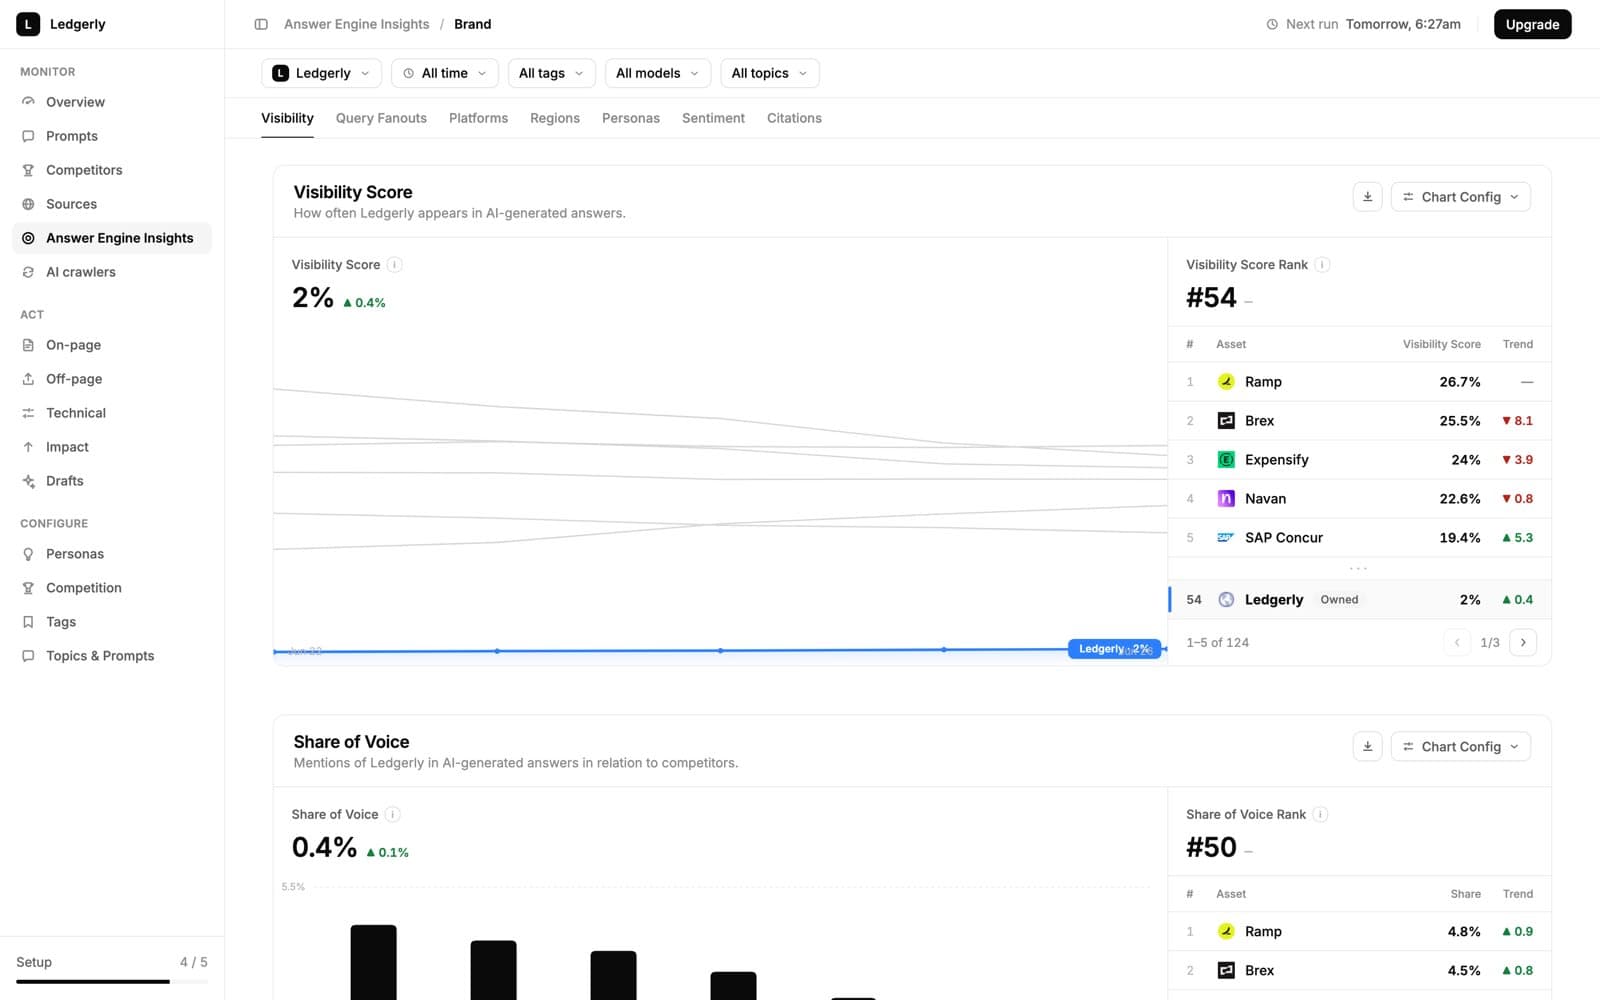This screenshot has height=1000, width=1600.
Task: Select the Expensify row
Action: coord(1359,460)
